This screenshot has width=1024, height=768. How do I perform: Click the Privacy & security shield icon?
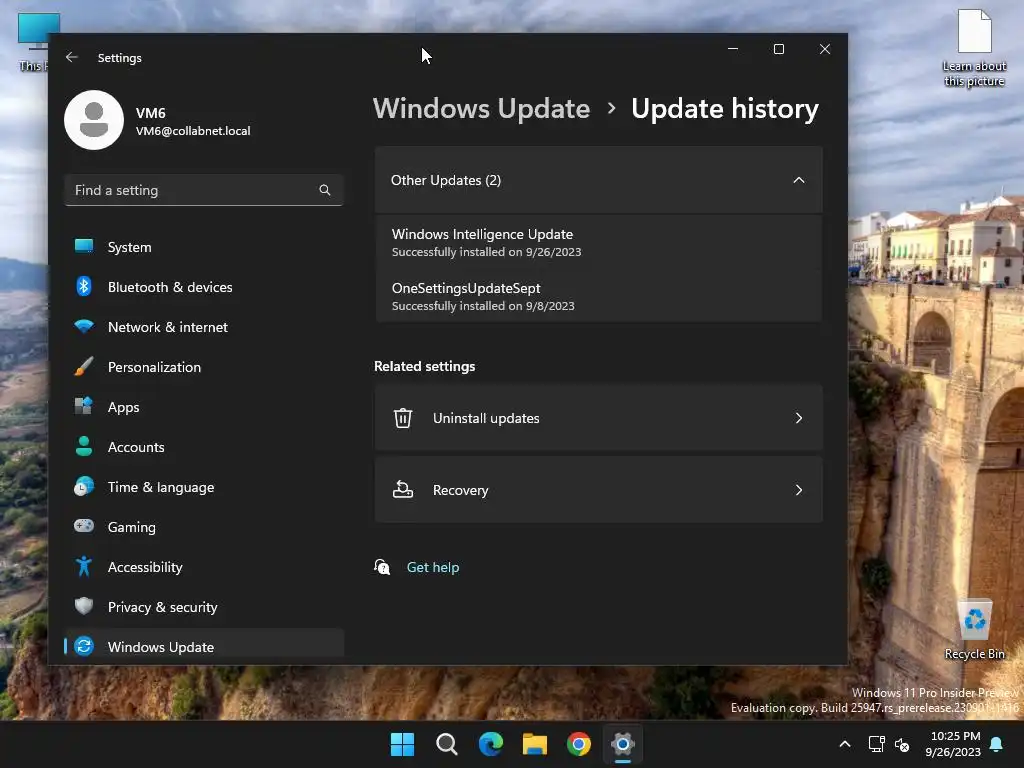pos(84,606)
